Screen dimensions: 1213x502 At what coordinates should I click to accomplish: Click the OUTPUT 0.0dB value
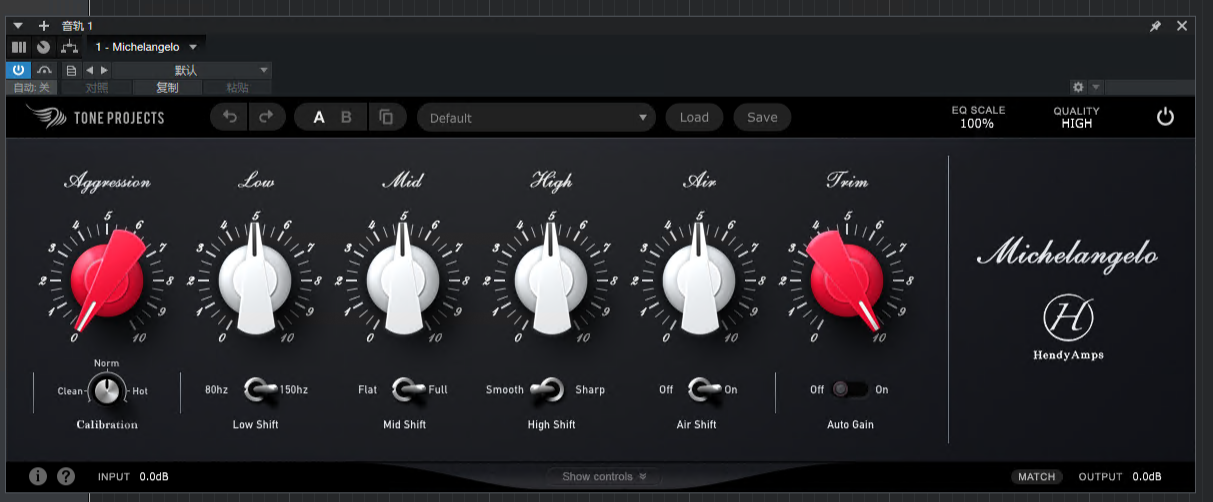[1146, 477]
